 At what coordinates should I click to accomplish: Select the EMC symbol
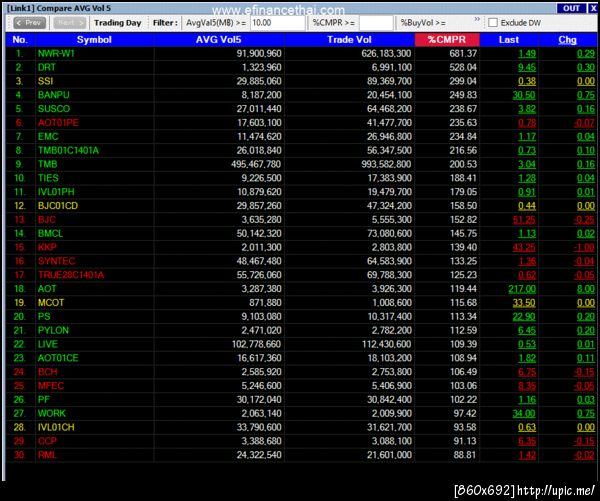[x=48, y=137]
